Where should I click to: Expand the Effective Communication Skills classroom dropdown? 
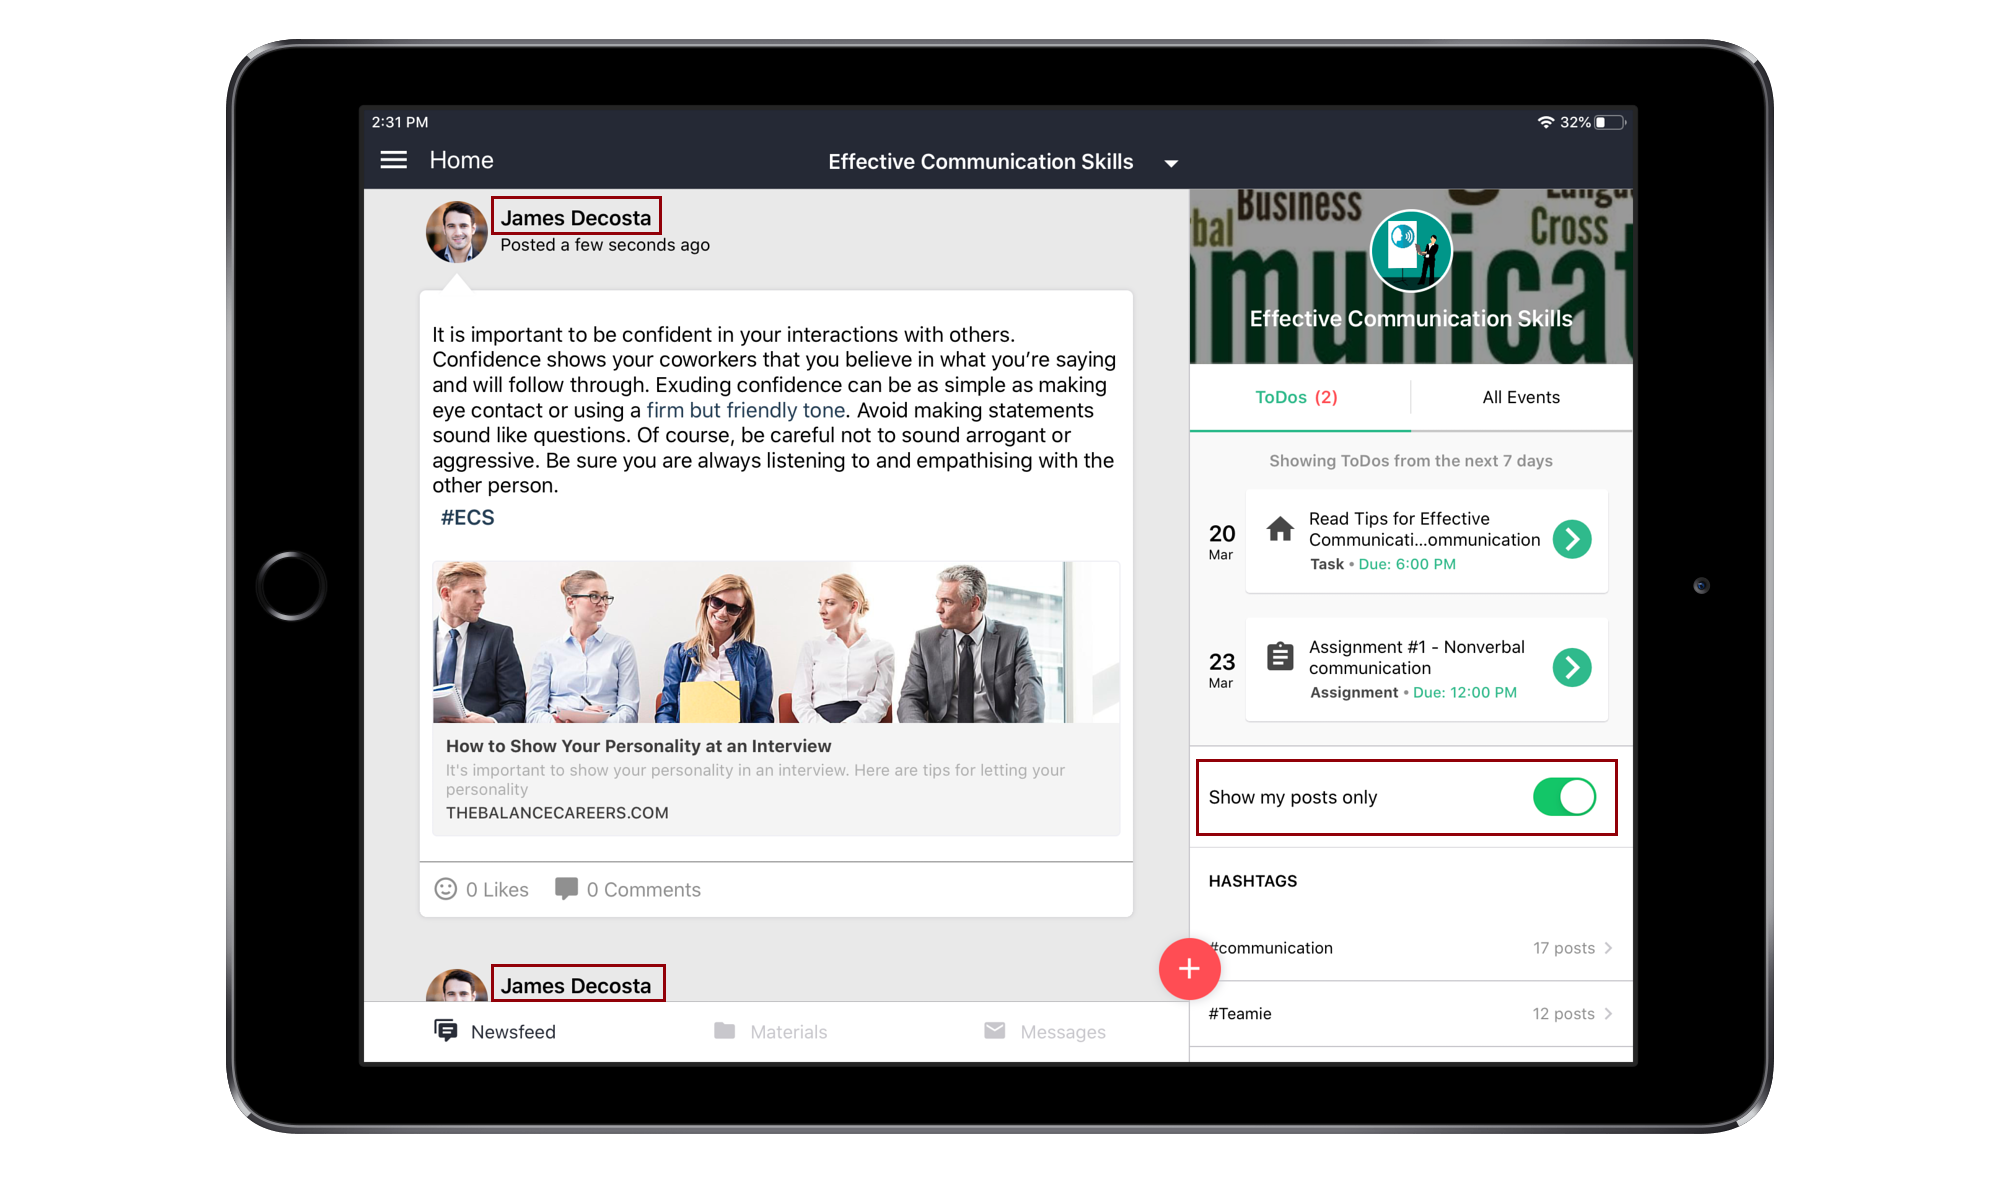(x=1171, y=163)
